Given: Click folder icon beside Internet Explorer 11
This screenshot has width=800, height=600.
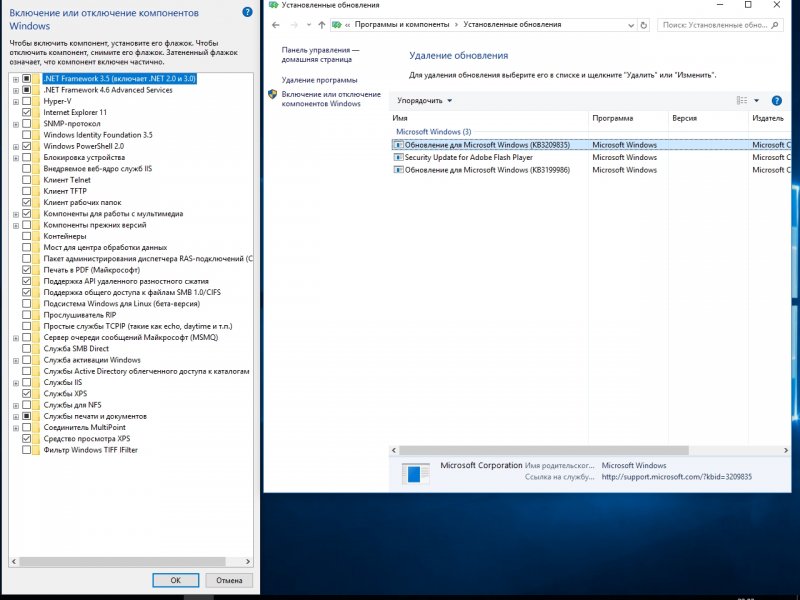Looking at the screenshot, I should pos(36,112).
